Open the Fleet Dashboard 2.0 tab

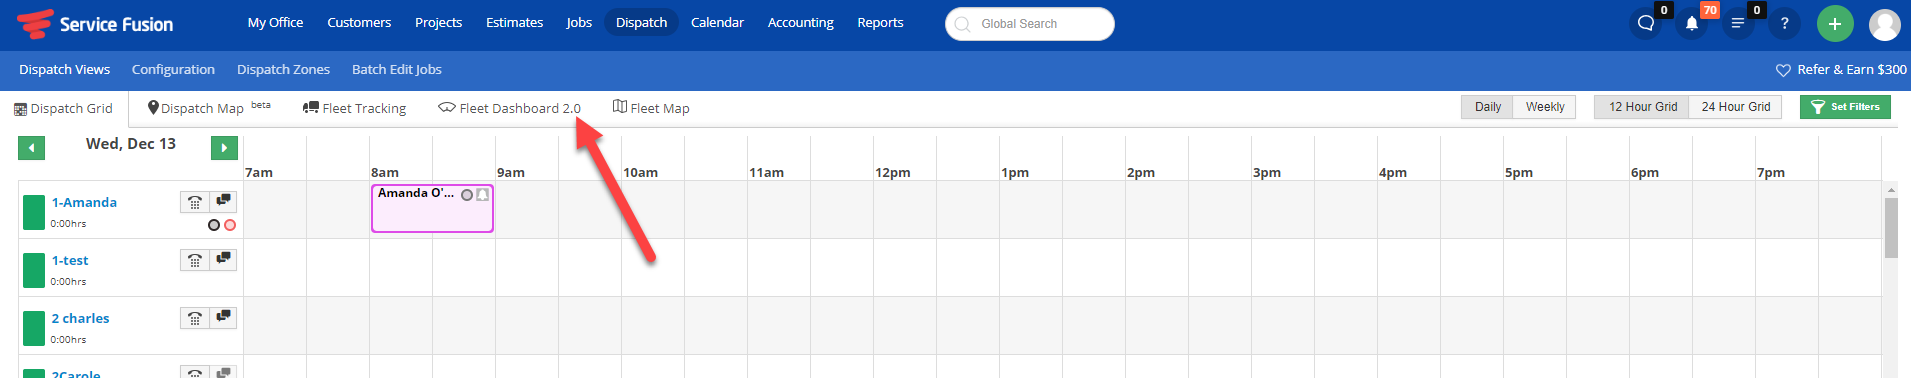(x=509, y=108)
